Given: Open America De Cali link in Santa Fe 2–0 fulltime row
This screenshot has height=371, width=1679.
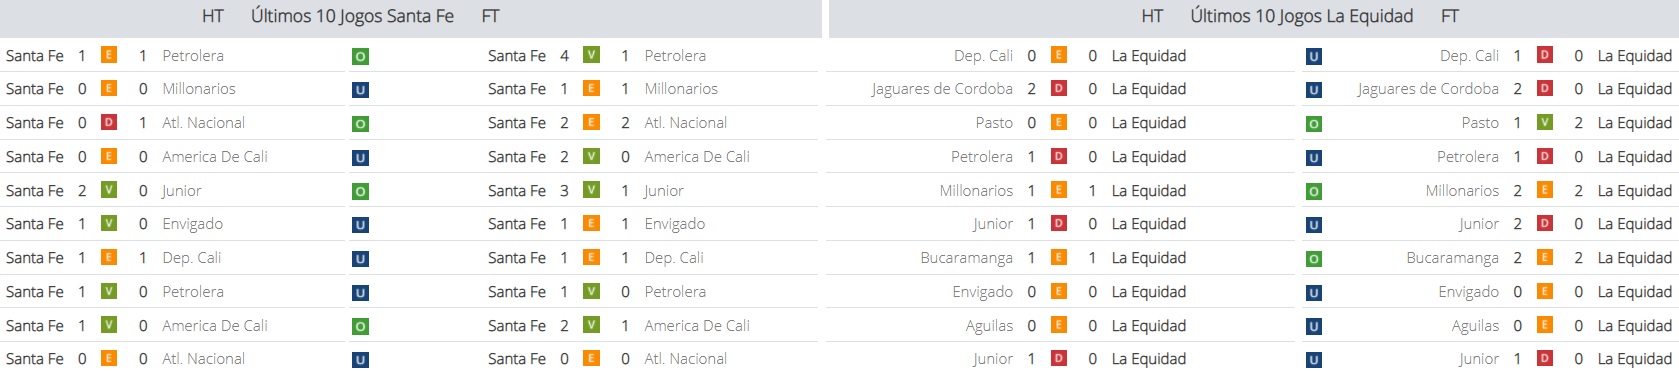Looking at the screenshot, I should click(x=697, y=157).
